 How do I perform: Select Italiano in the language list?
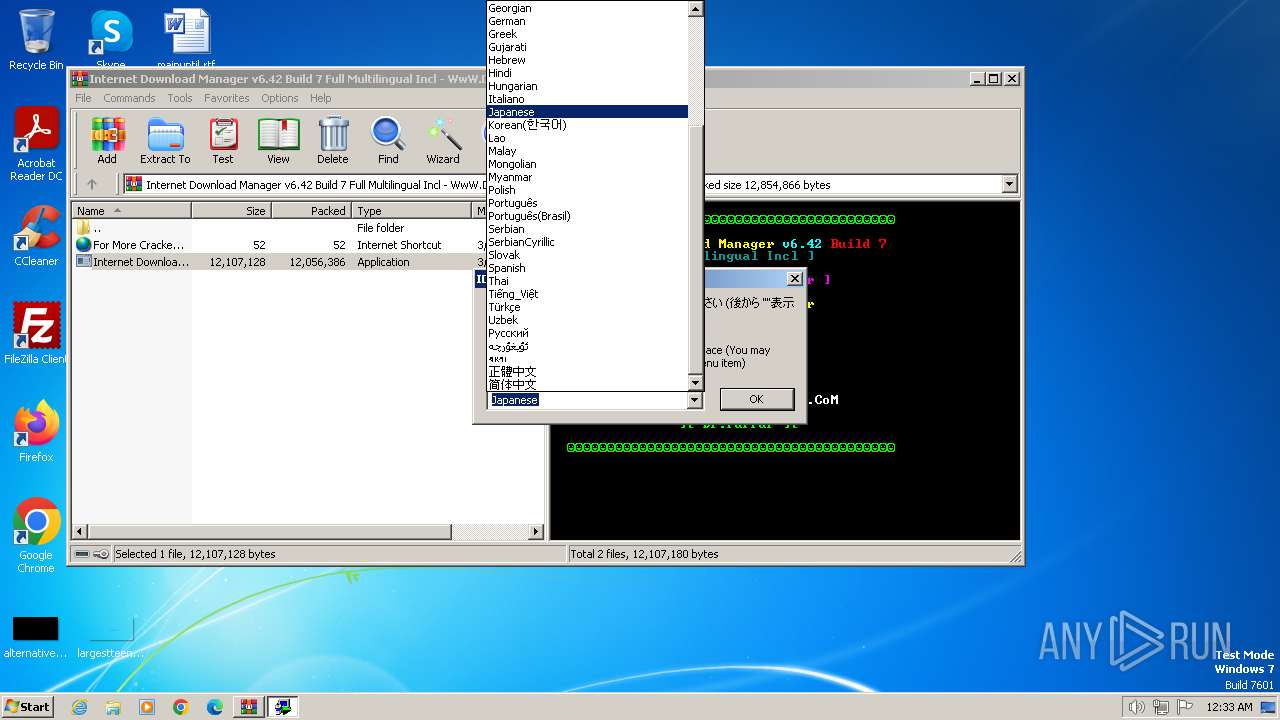click(587, 99)
